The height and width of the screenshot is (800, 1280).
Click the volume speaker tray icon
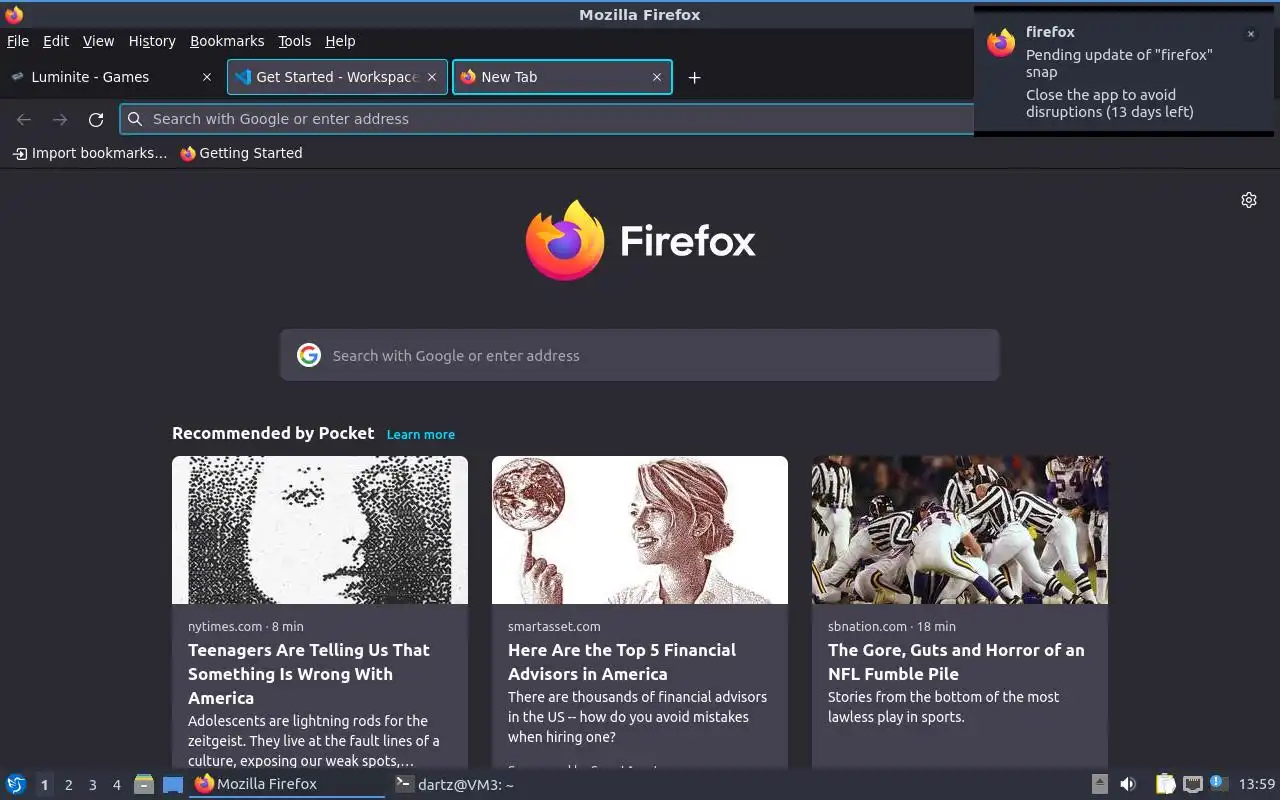click(x=1128, y=784)
